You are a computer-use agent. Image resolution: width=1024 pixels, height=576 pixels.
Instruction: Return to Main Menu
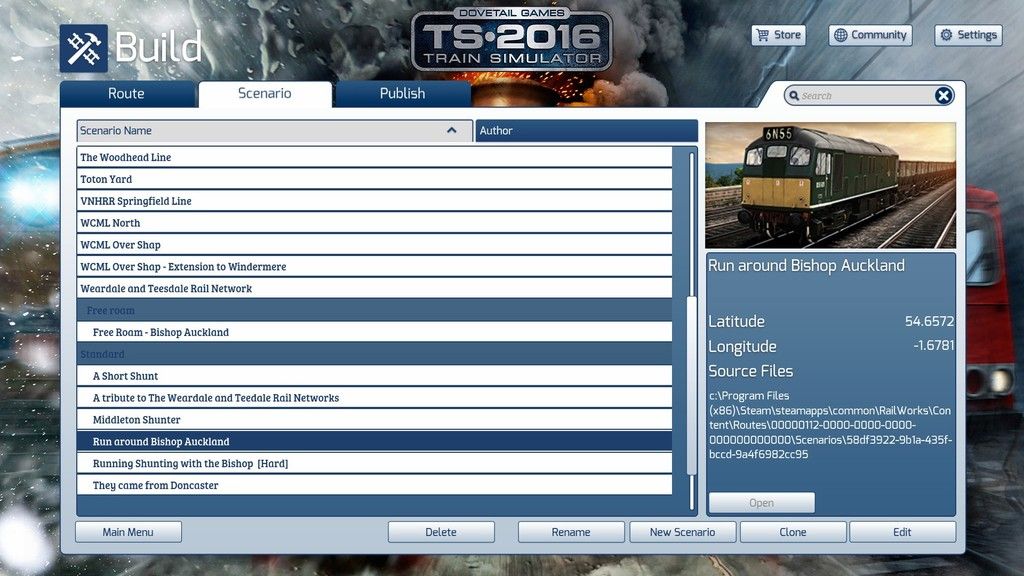(128, 532)
